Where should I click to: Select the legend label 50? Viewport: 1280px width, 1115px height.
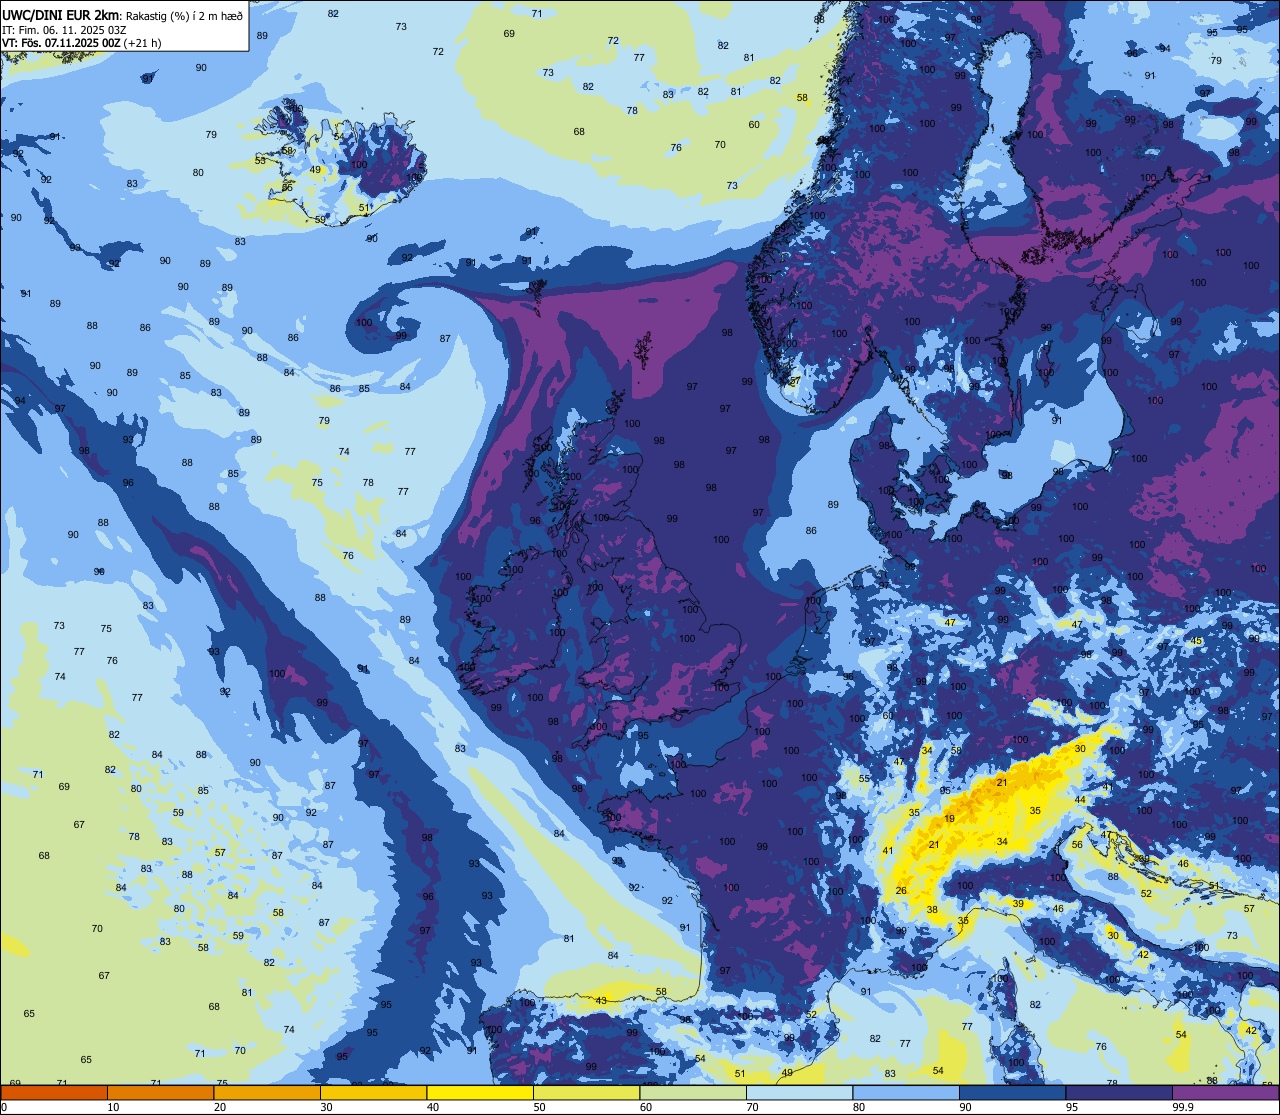pos(539,1107)
